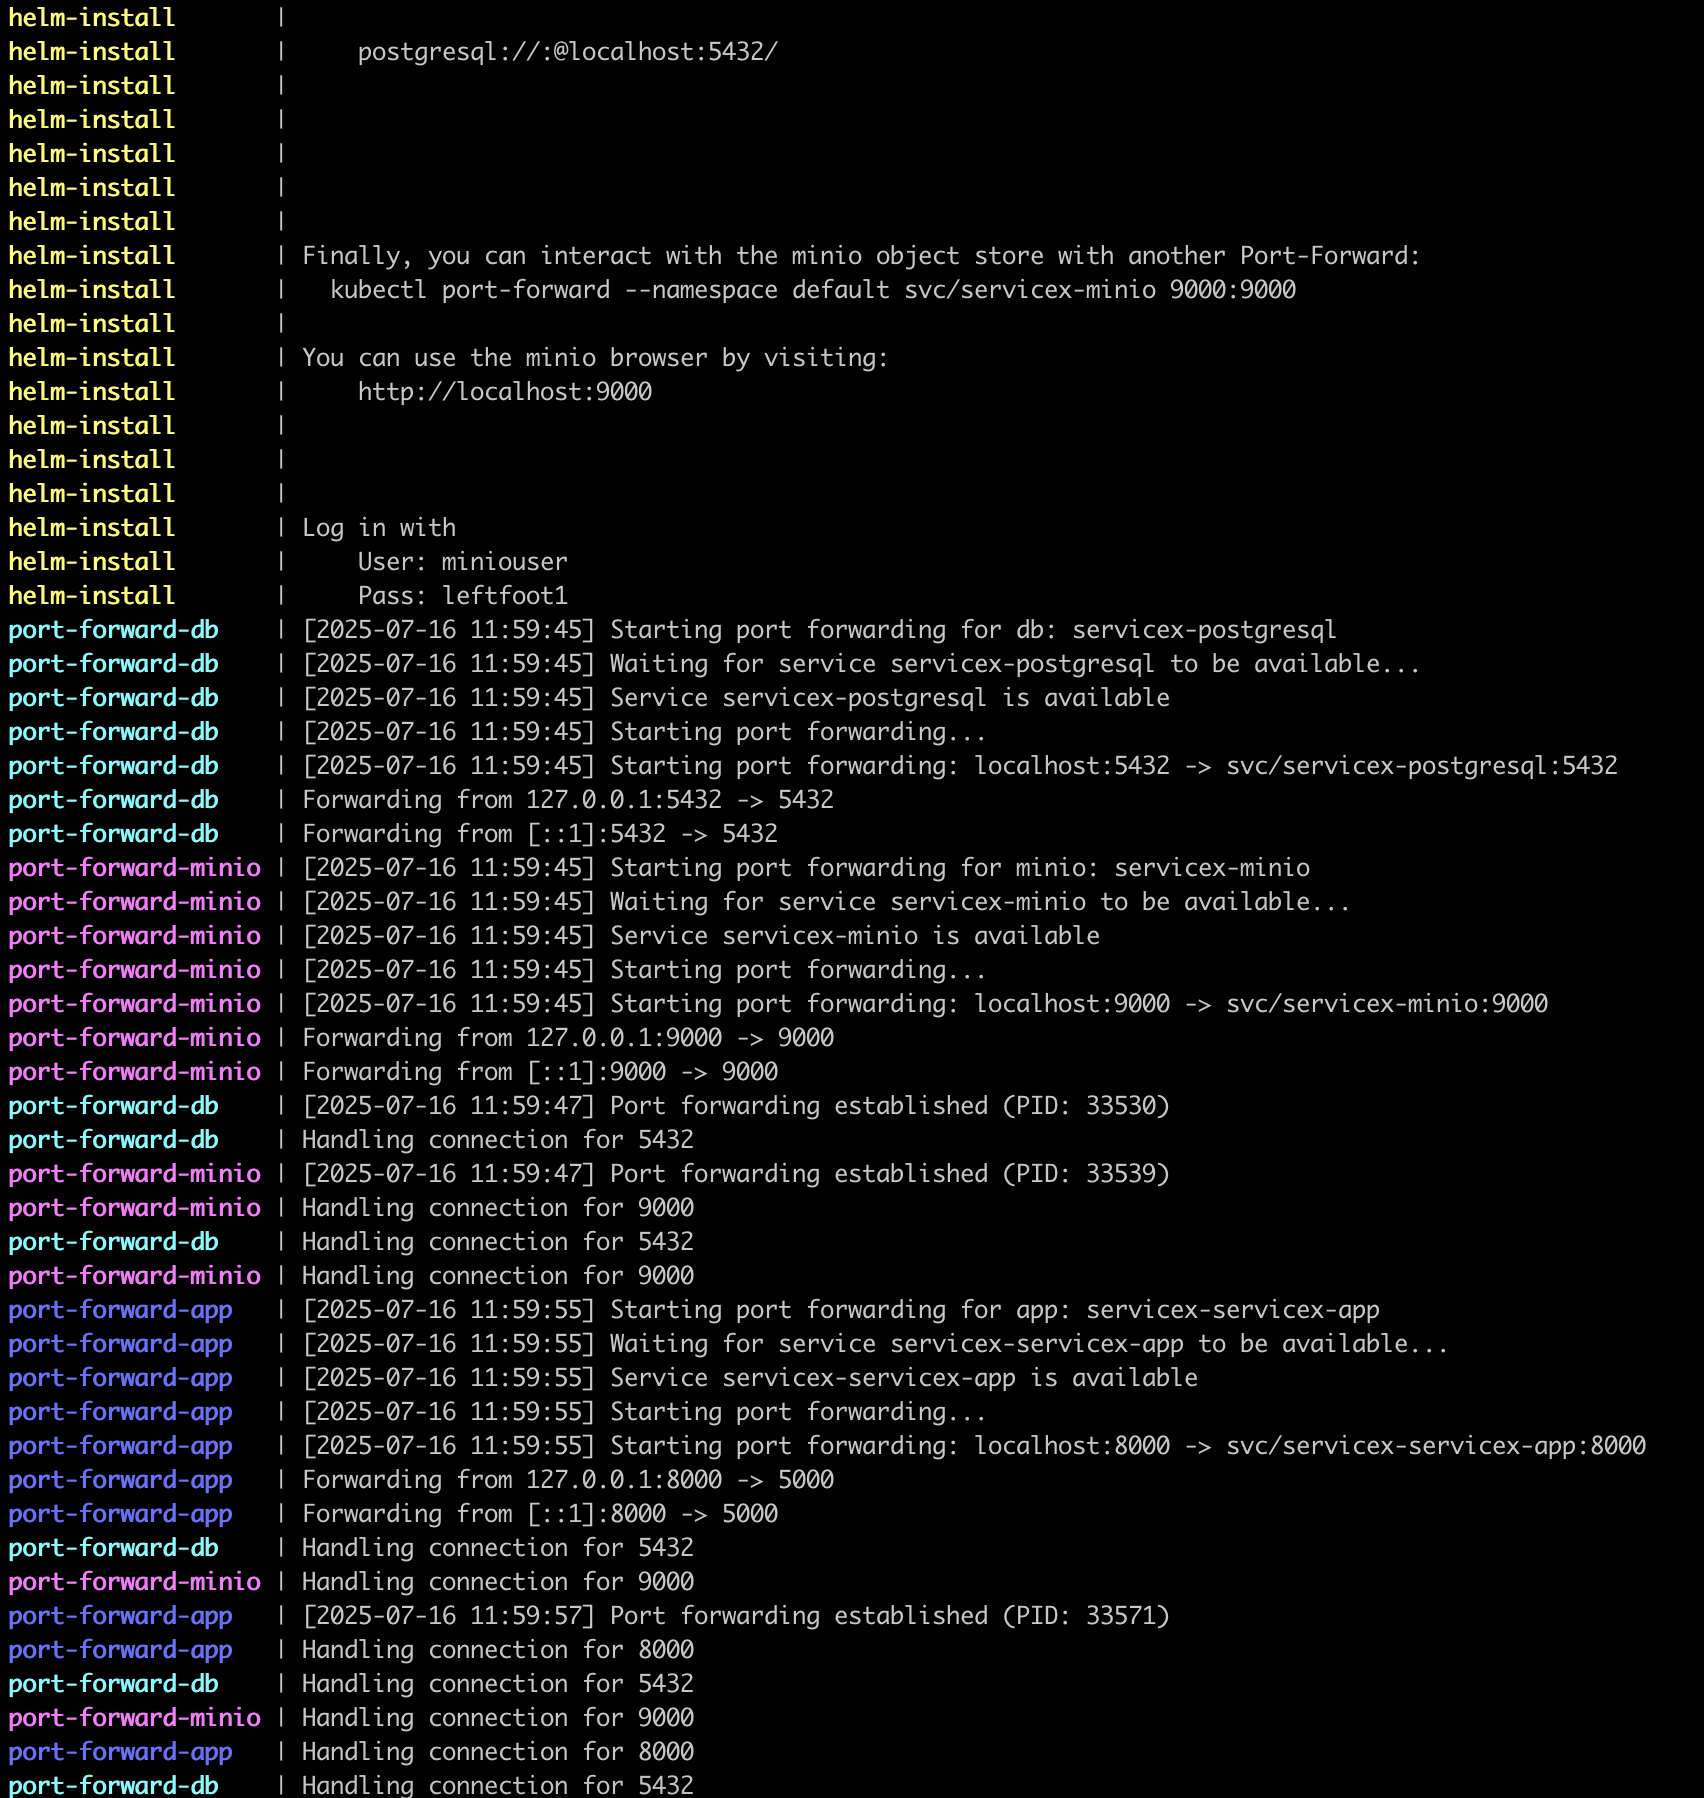Click the postgresql://:@localhost:5432/ connection string
This screenshot has height=1798, width=1704.
567,52
